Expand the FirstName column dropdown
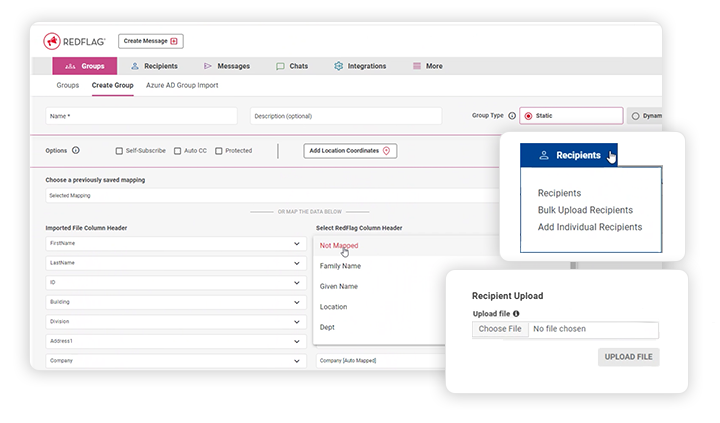 click(x=176, y=243)
